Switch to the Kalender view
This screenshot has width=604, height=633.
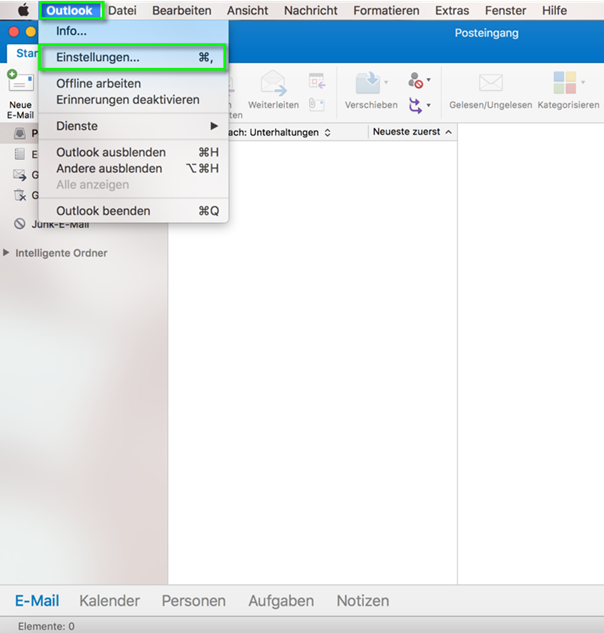[x=109, y=601]
